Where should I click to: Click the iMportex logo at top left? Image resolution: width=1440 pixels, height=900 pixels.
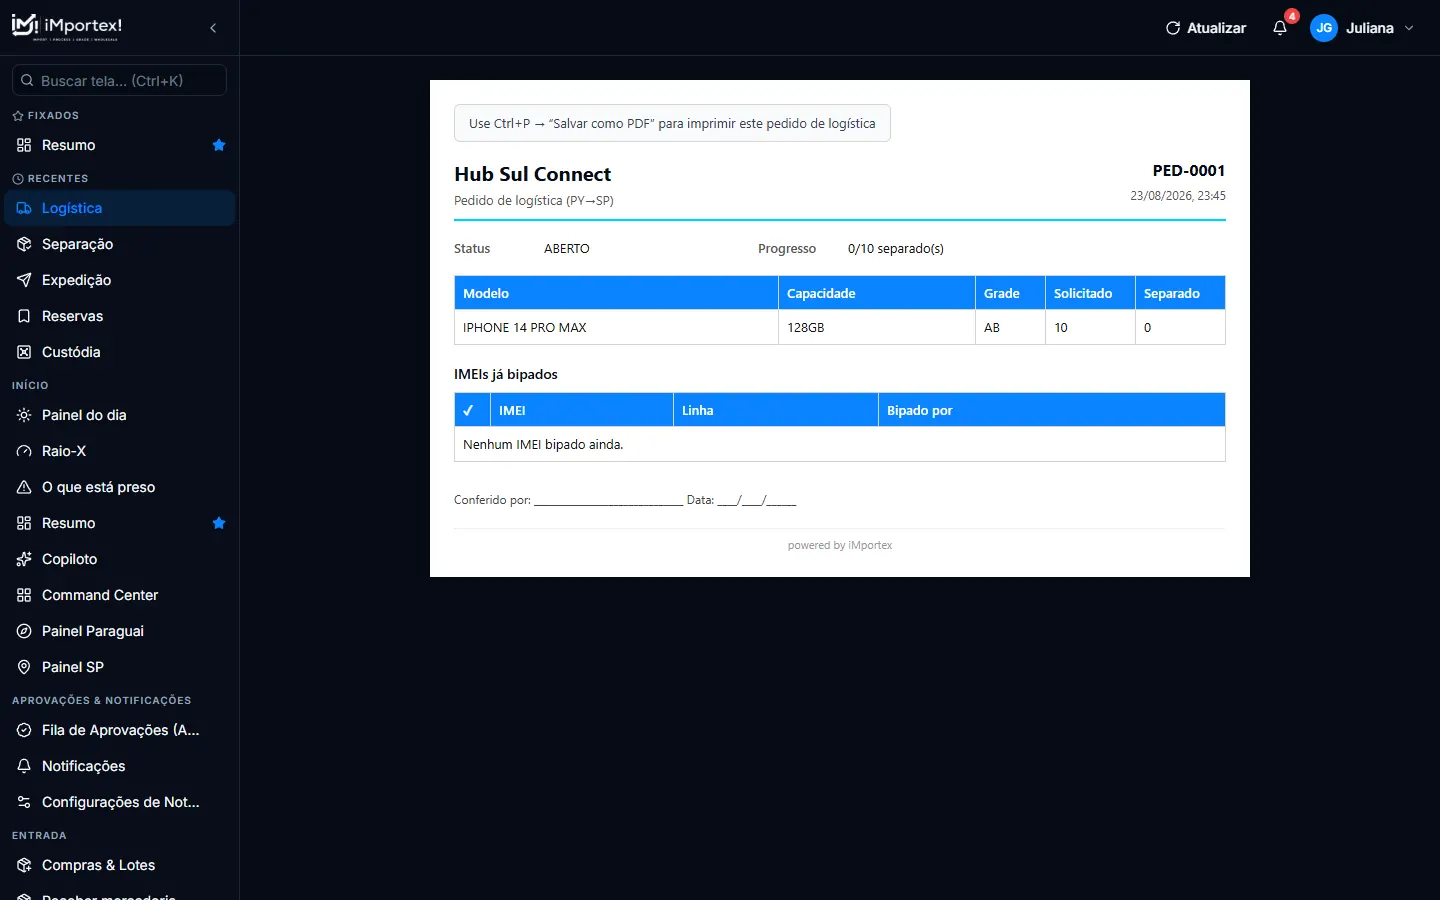[67, 27]
